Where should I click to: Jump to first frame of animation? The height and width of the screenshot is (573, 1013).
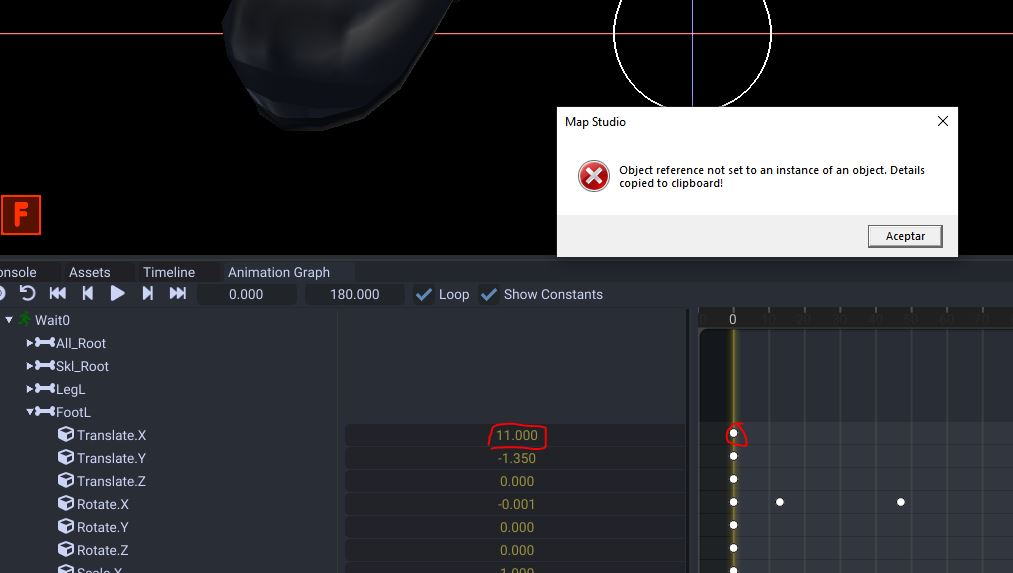[57, 293]
